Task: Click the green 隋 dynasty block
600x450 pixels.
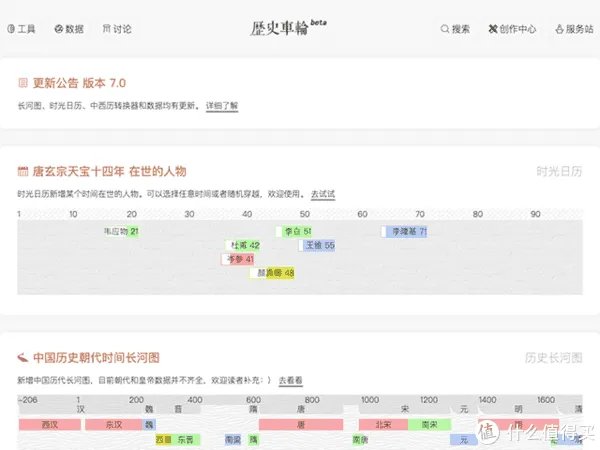Action: tap(253, 440)
